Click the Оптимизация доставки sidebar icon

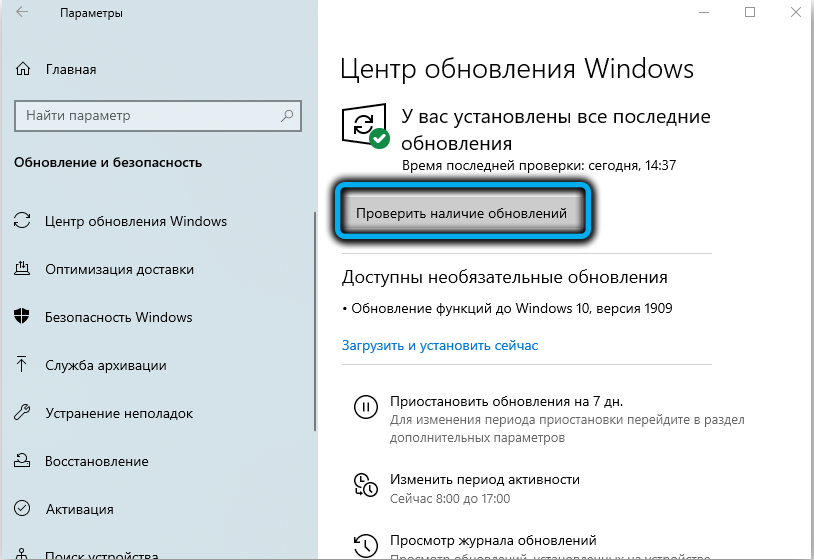pyautogui.click(x=23, y=269)
